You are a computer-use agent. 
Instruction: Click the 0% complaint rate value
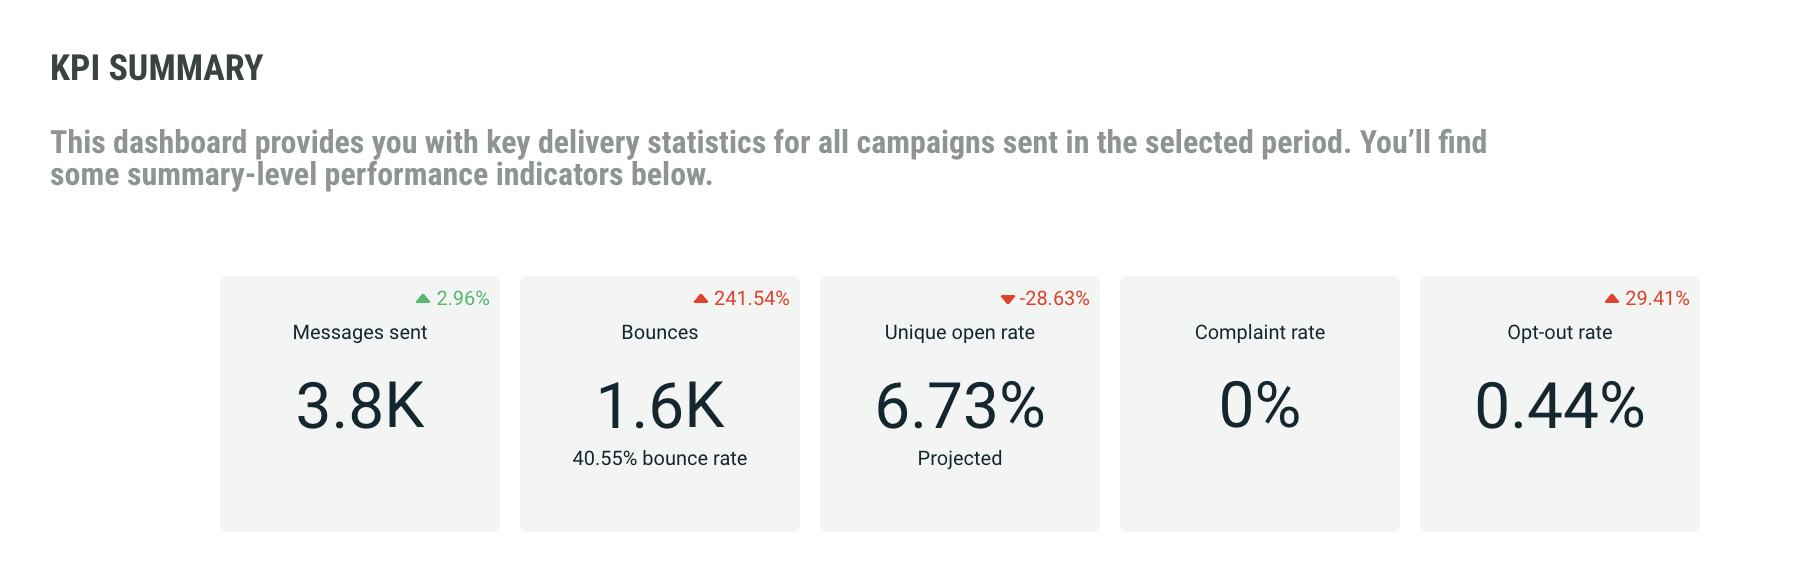(x=1260, y=406)
